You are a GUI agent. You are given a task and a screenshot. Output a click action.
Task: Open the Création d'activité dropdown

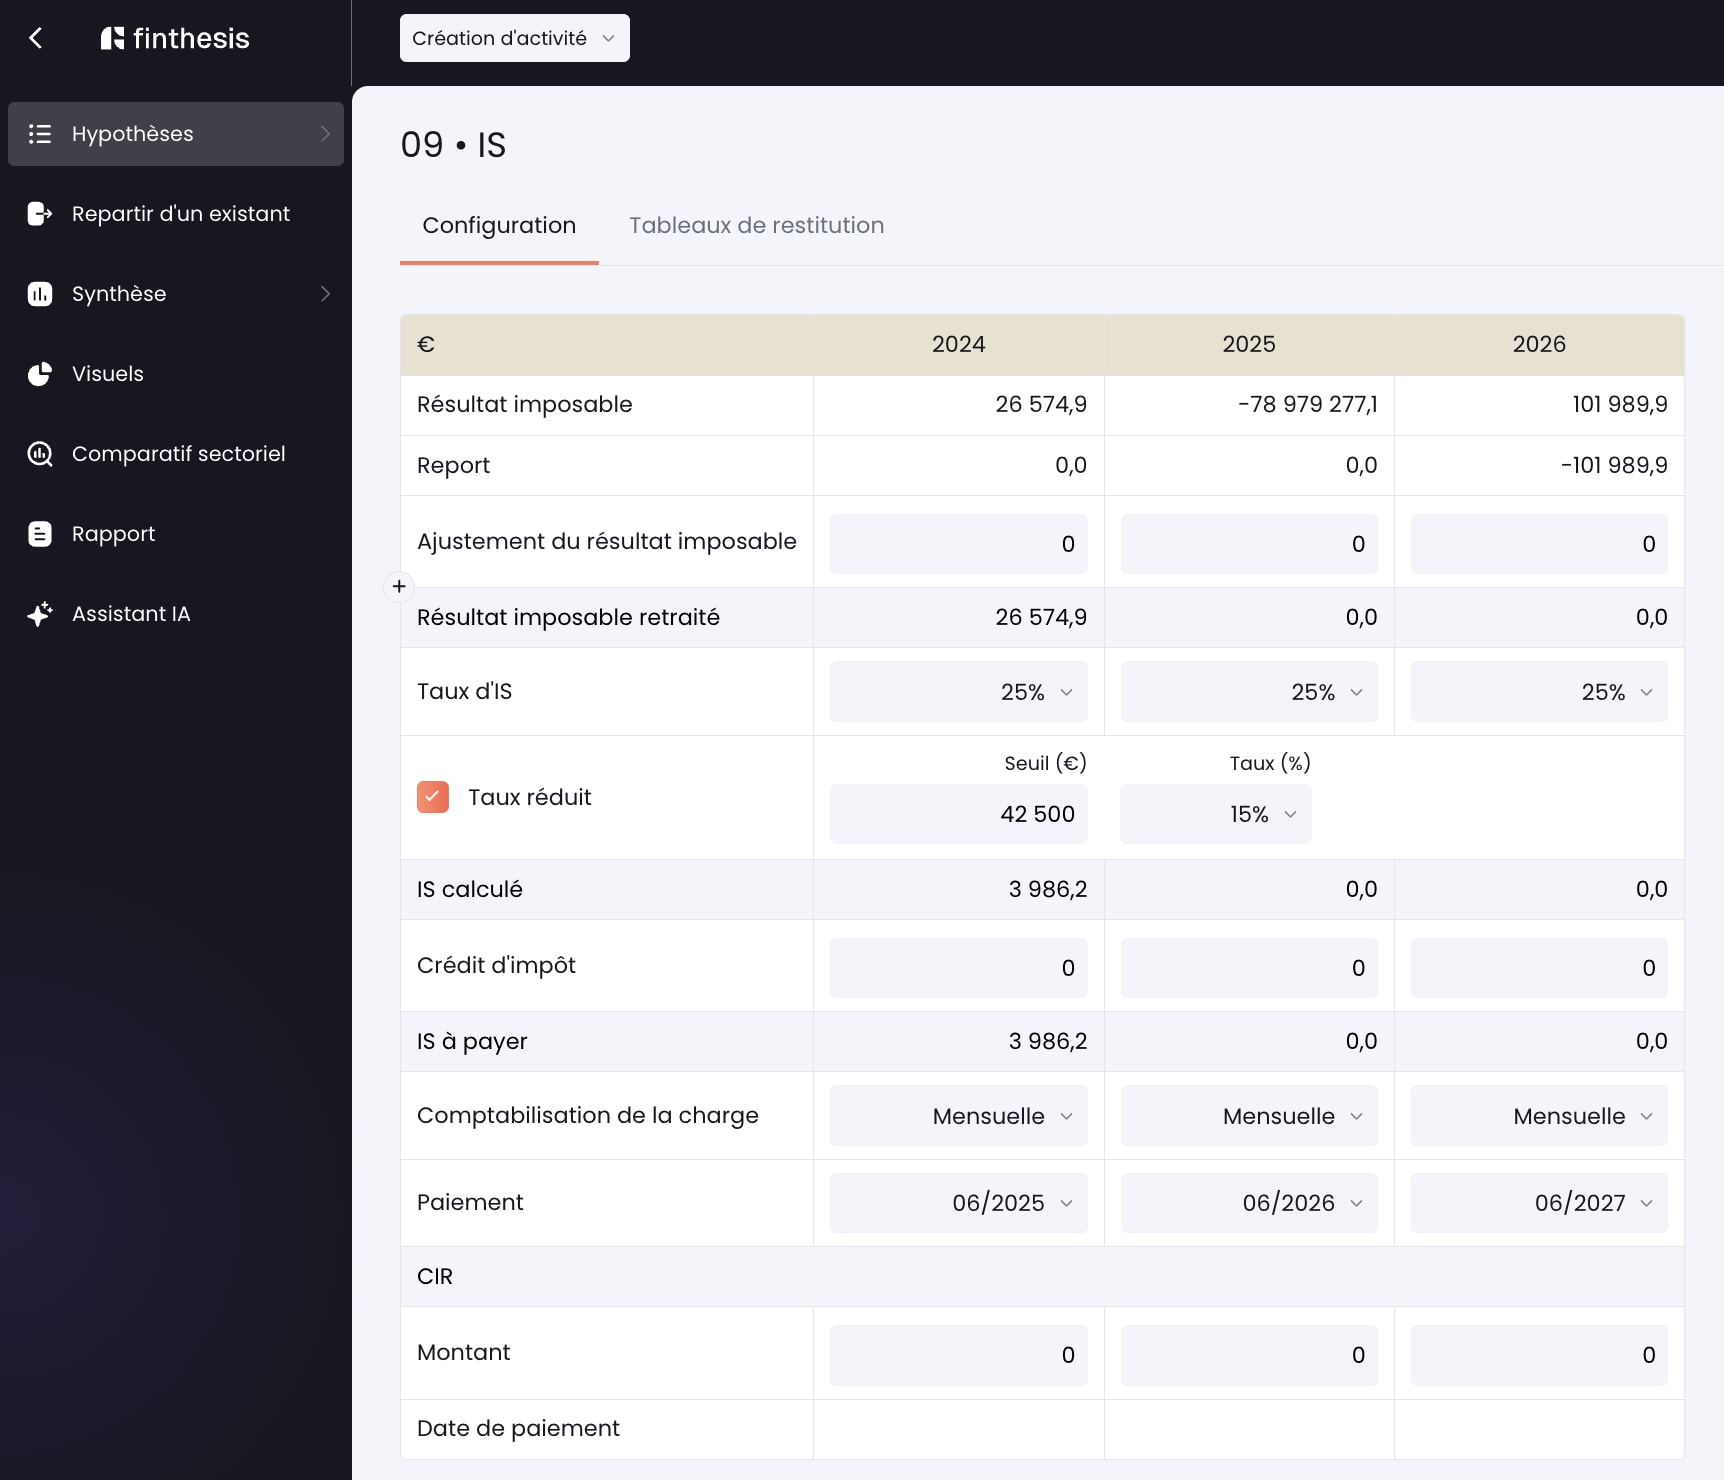point(515,38)
